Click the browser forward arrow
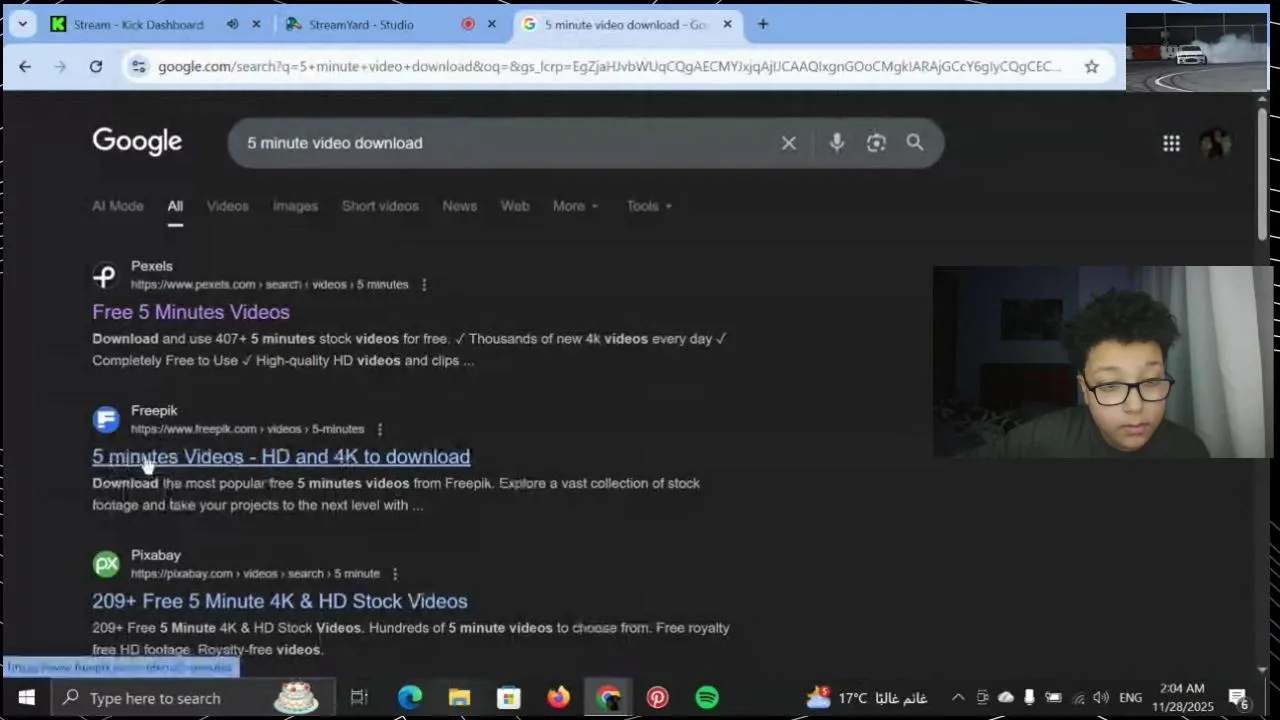 tap(60, 66)
